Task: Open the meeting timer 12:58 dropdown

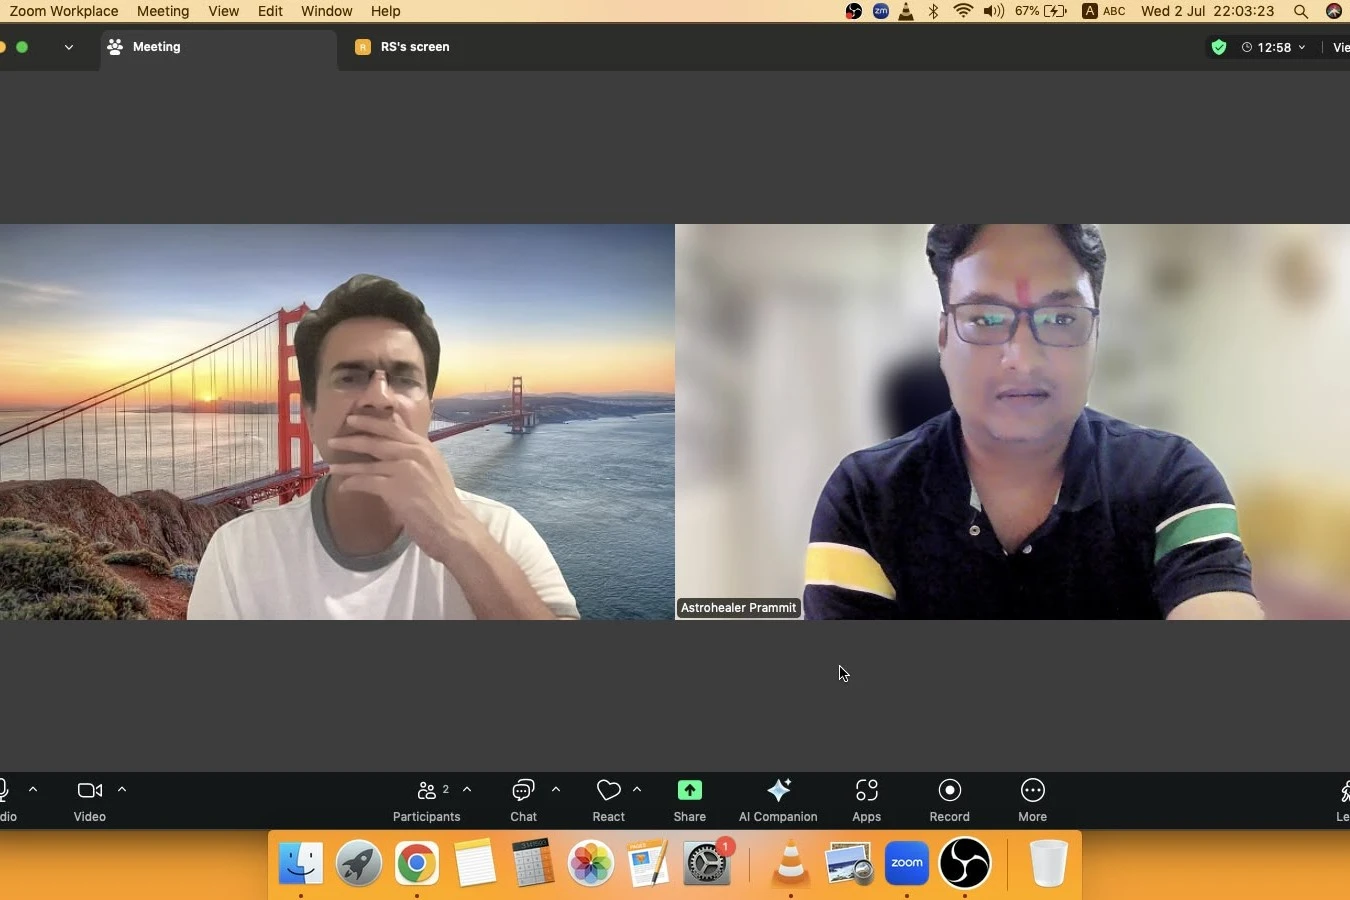Action: (1273, 47)
